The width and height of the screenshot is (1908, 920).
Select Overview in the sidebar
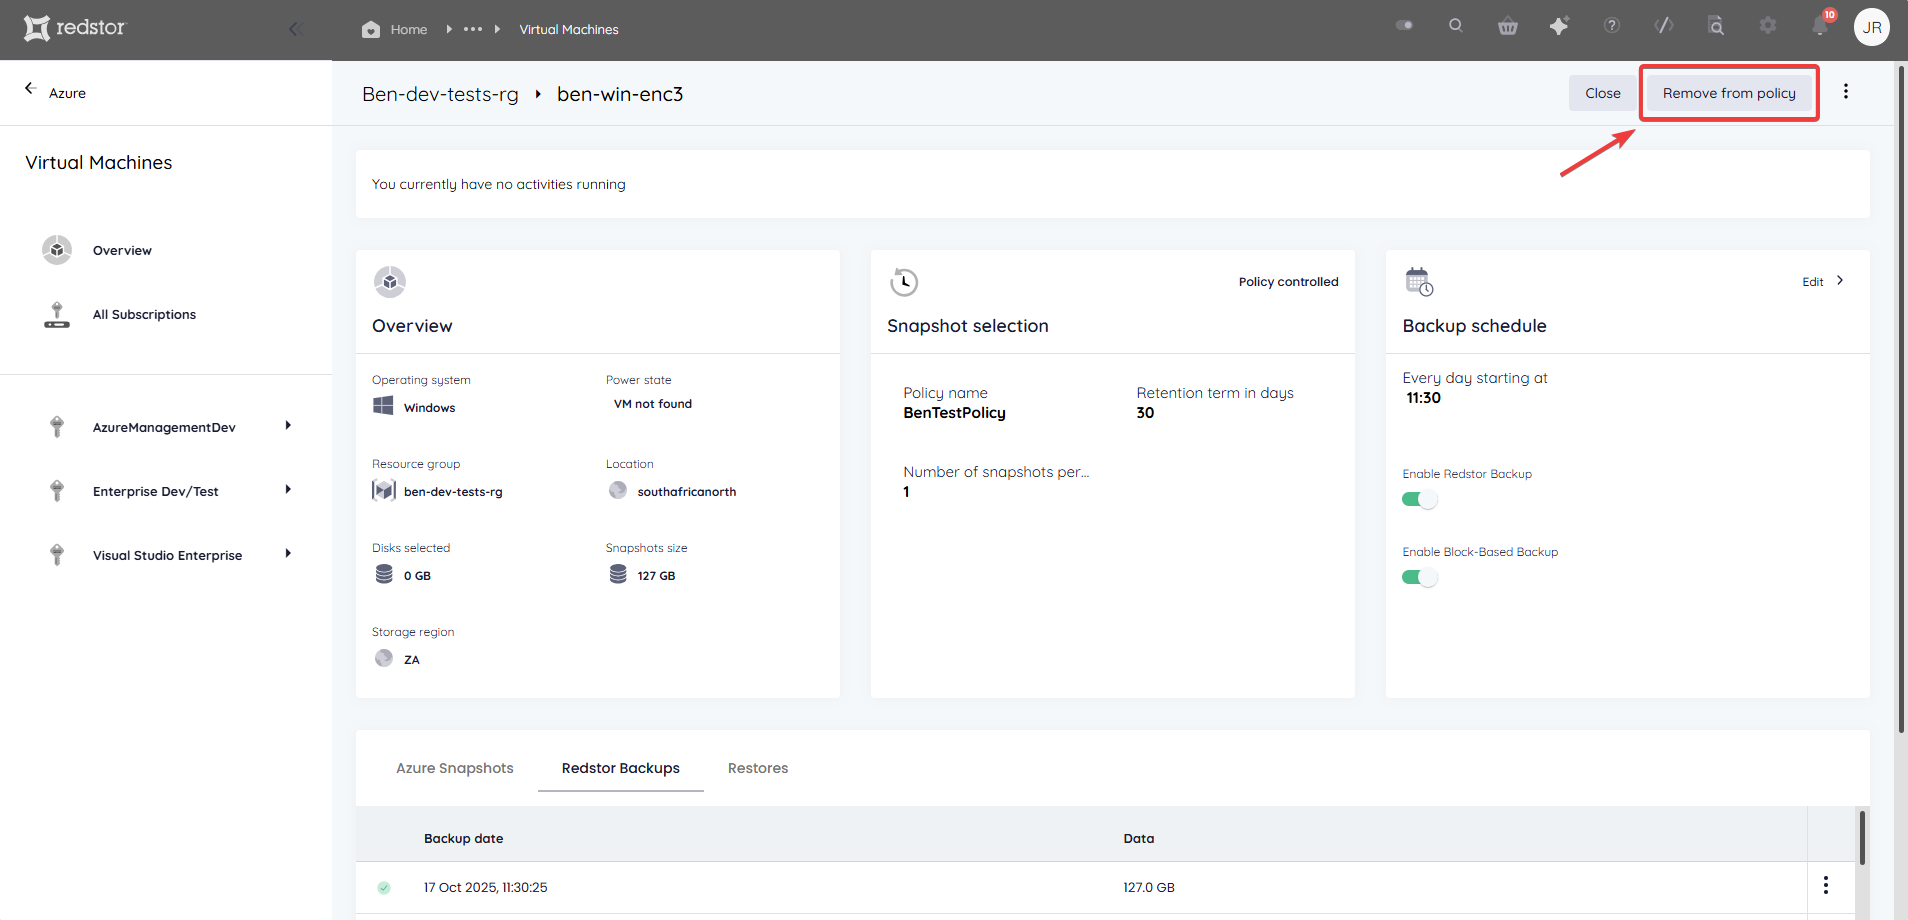click(122, 251)
